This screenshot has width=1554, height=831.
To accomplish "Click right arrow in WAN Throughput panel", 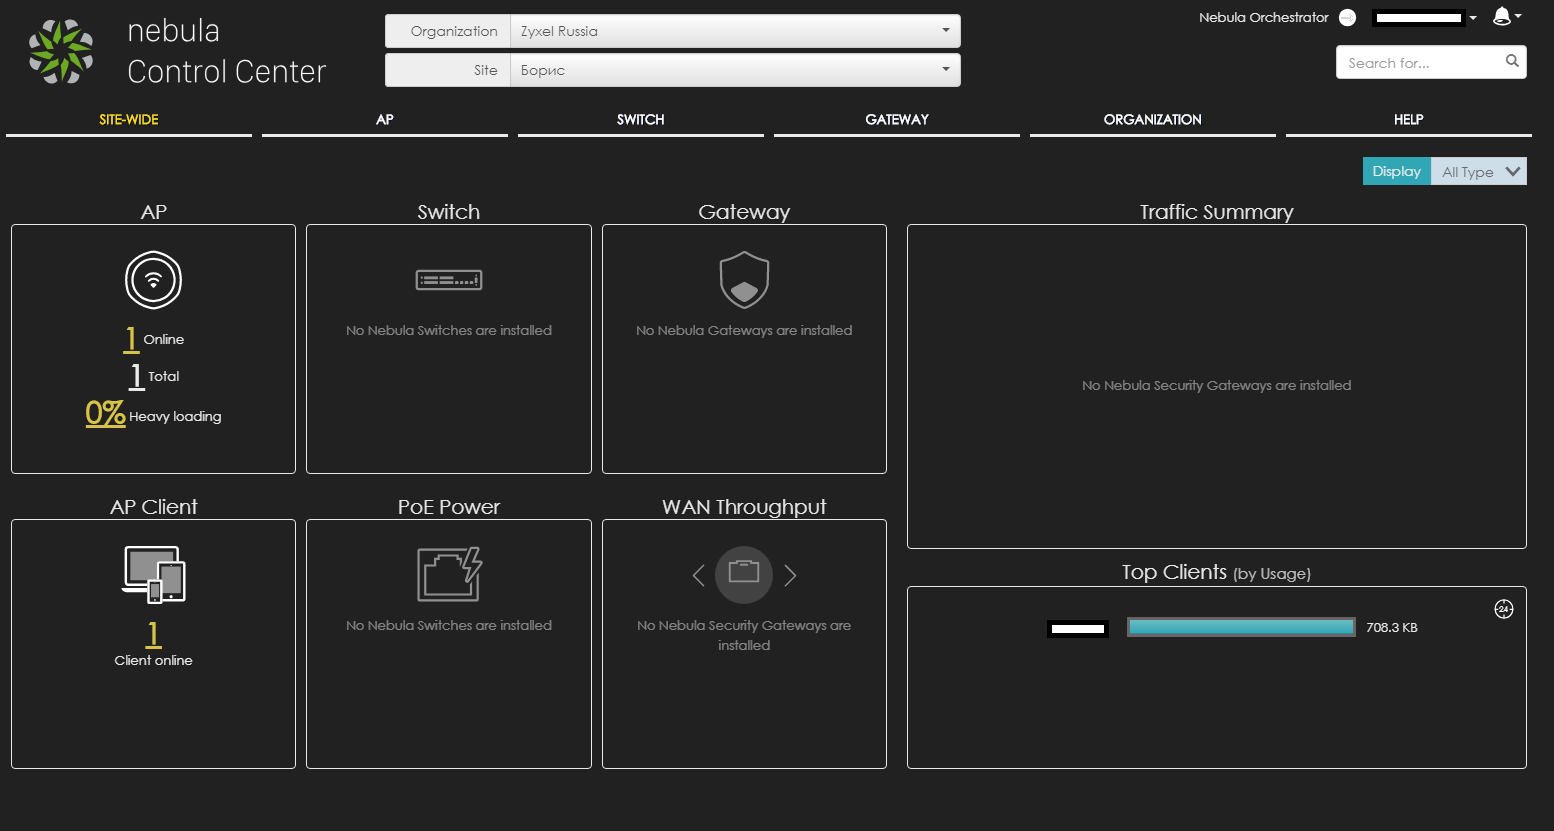I will point(790,575).
